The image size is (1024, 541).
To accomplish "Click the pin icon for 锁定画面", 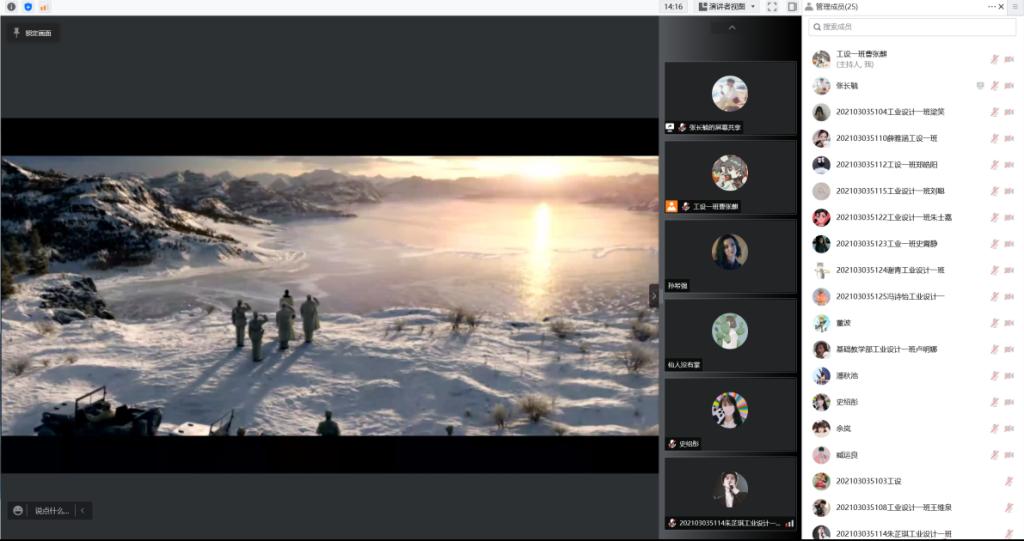I will click(16, 33).
